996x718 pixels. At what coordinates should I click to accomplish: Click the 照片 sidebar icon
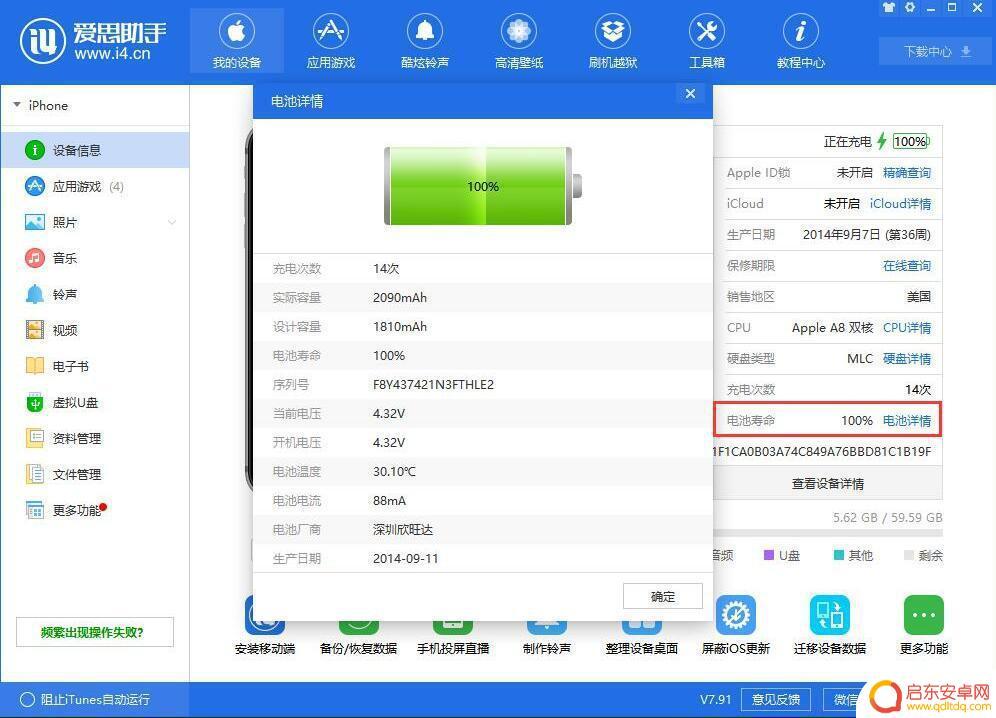point(35,222)
